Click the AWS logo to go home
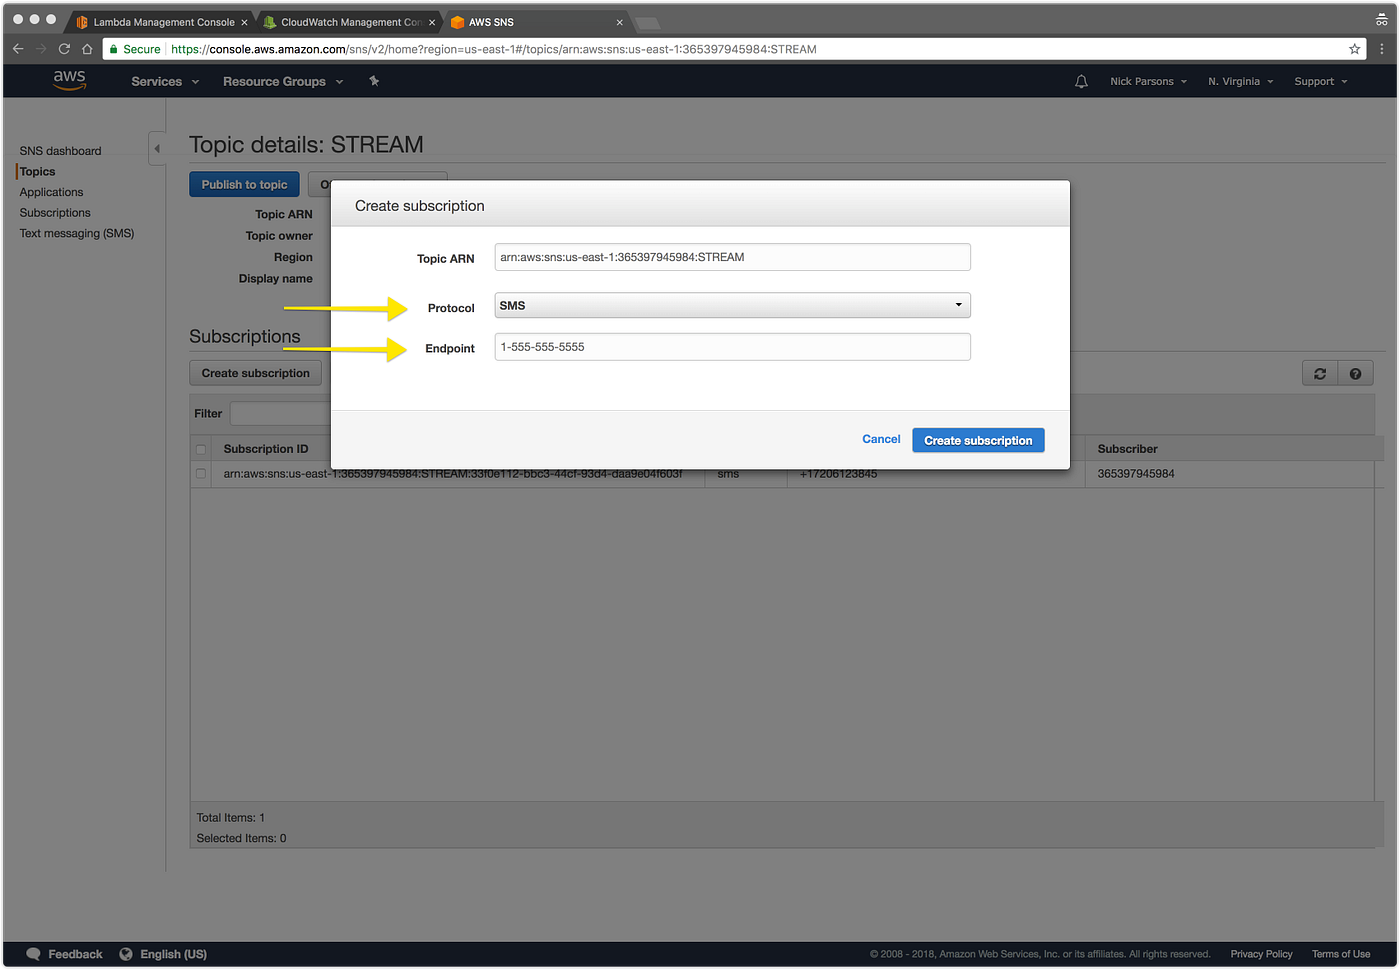1400x970 pixels. 68,80
